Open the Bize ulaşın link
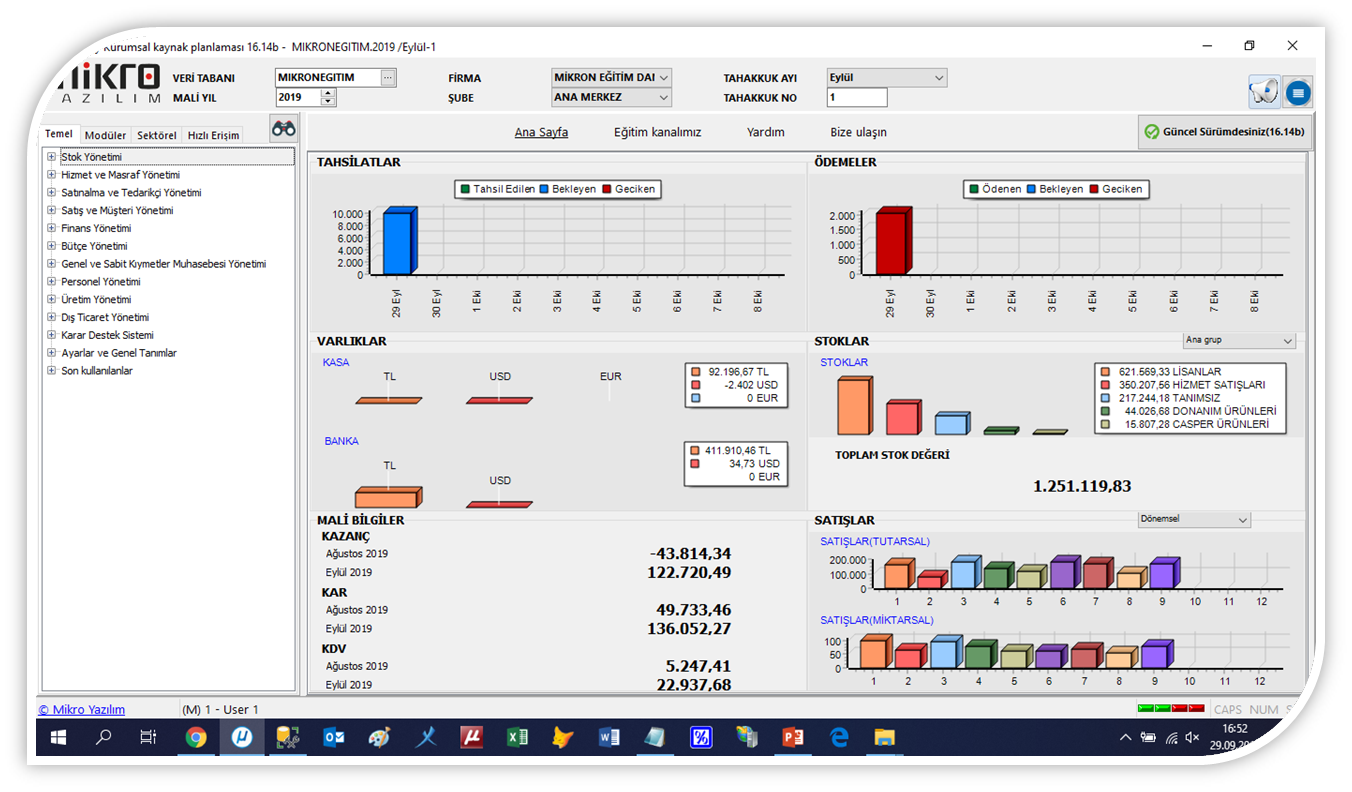The width and height of the screenshot is (1352, 792). click(x=858, y=132)
